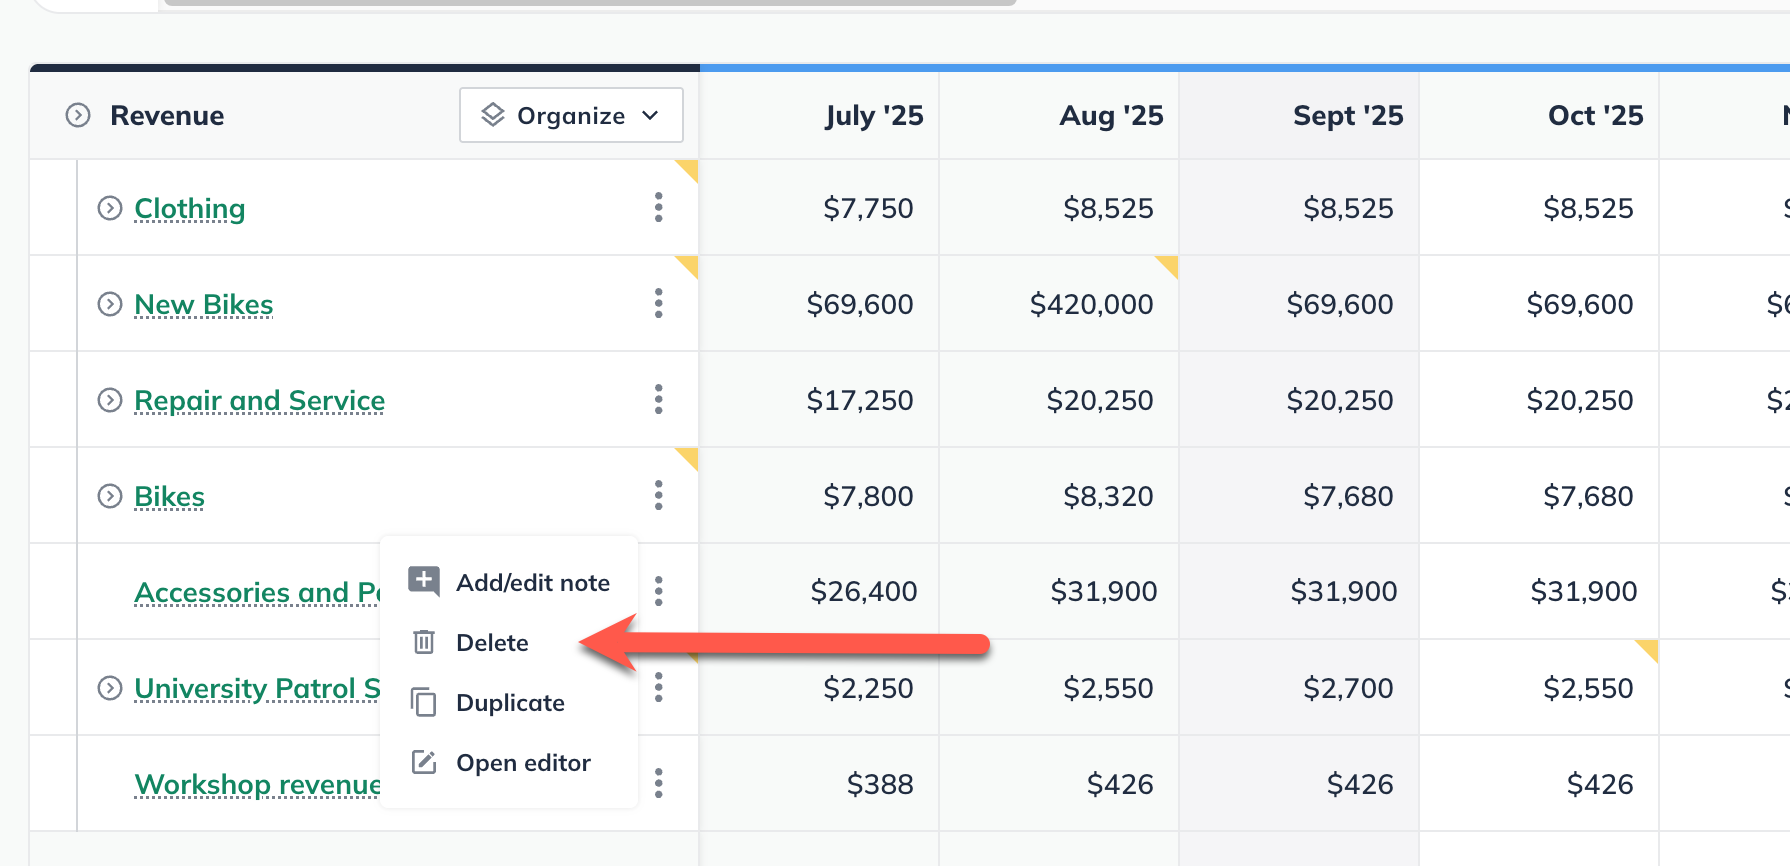The image size is (1790, 866).
Task: Expand the Repair and Service row
Action: coord(110,400)
